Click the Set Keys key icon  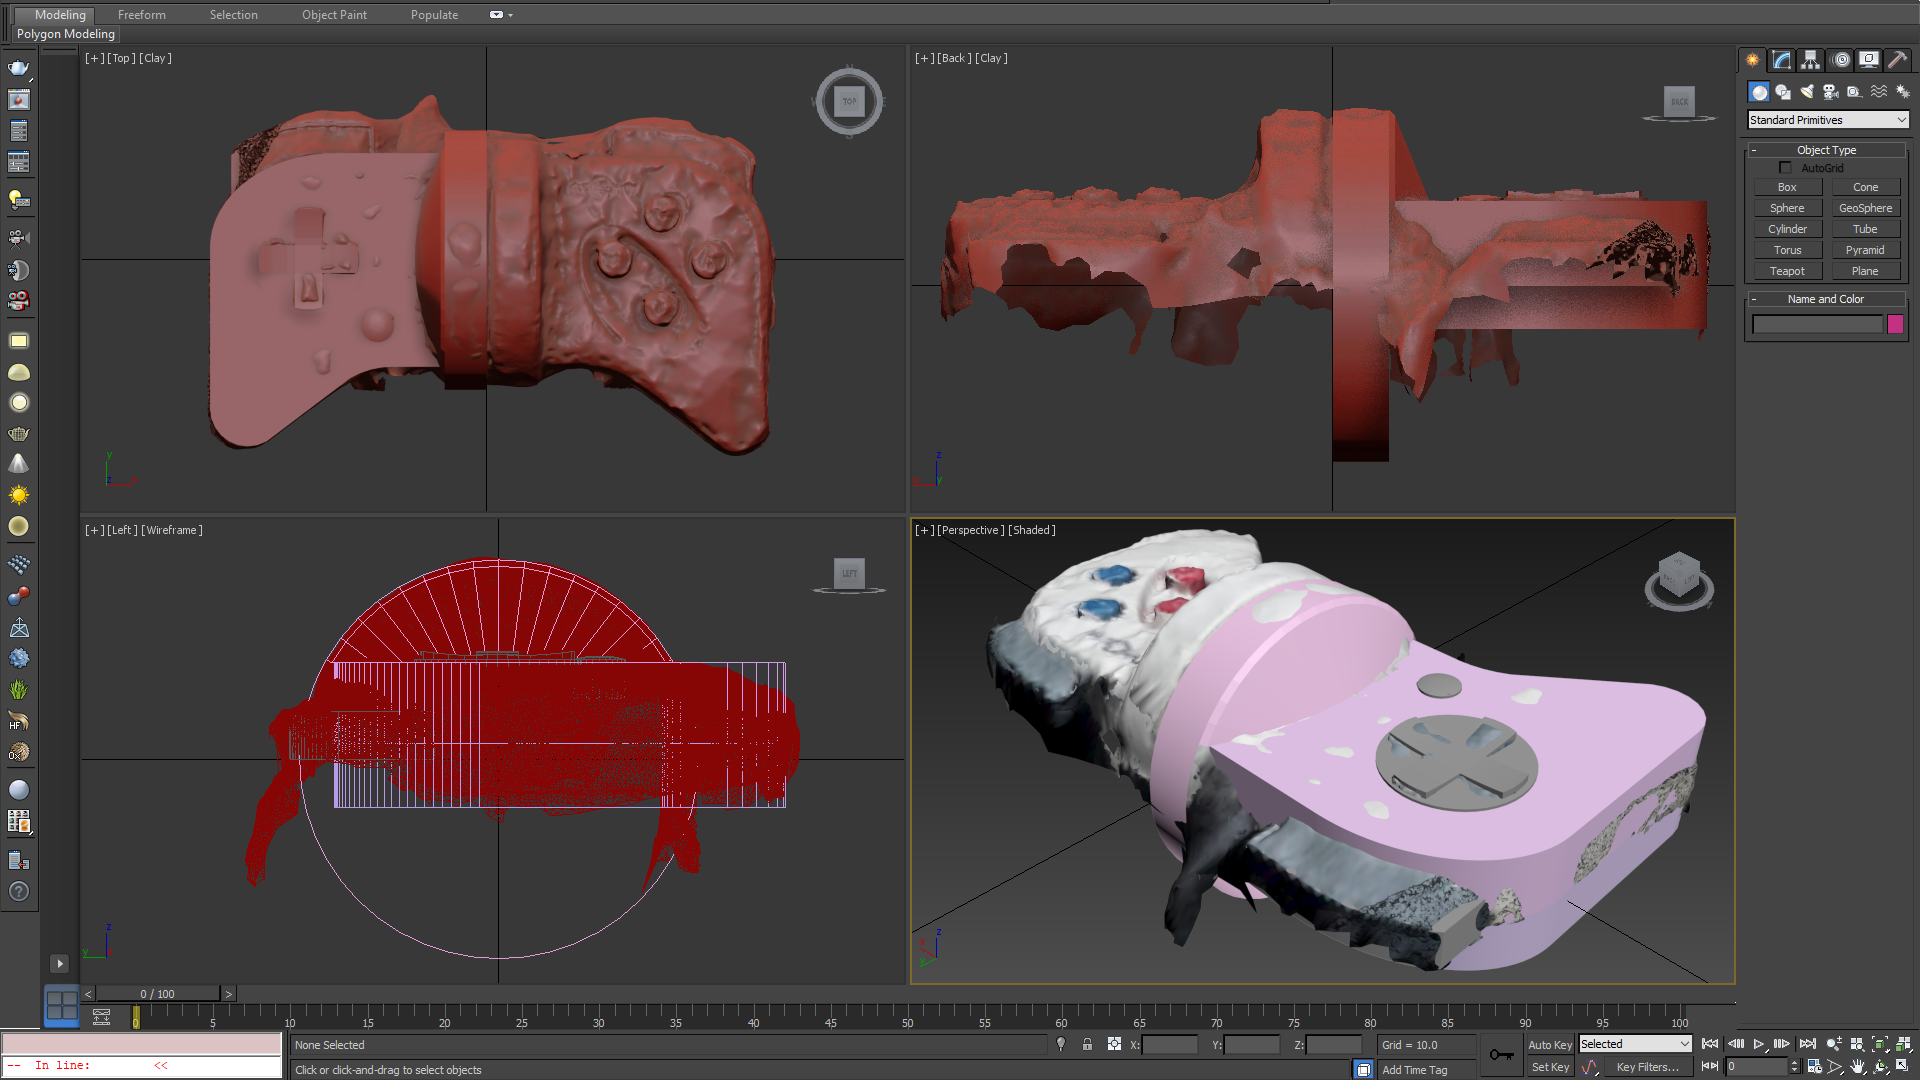pos(1501,1055)
